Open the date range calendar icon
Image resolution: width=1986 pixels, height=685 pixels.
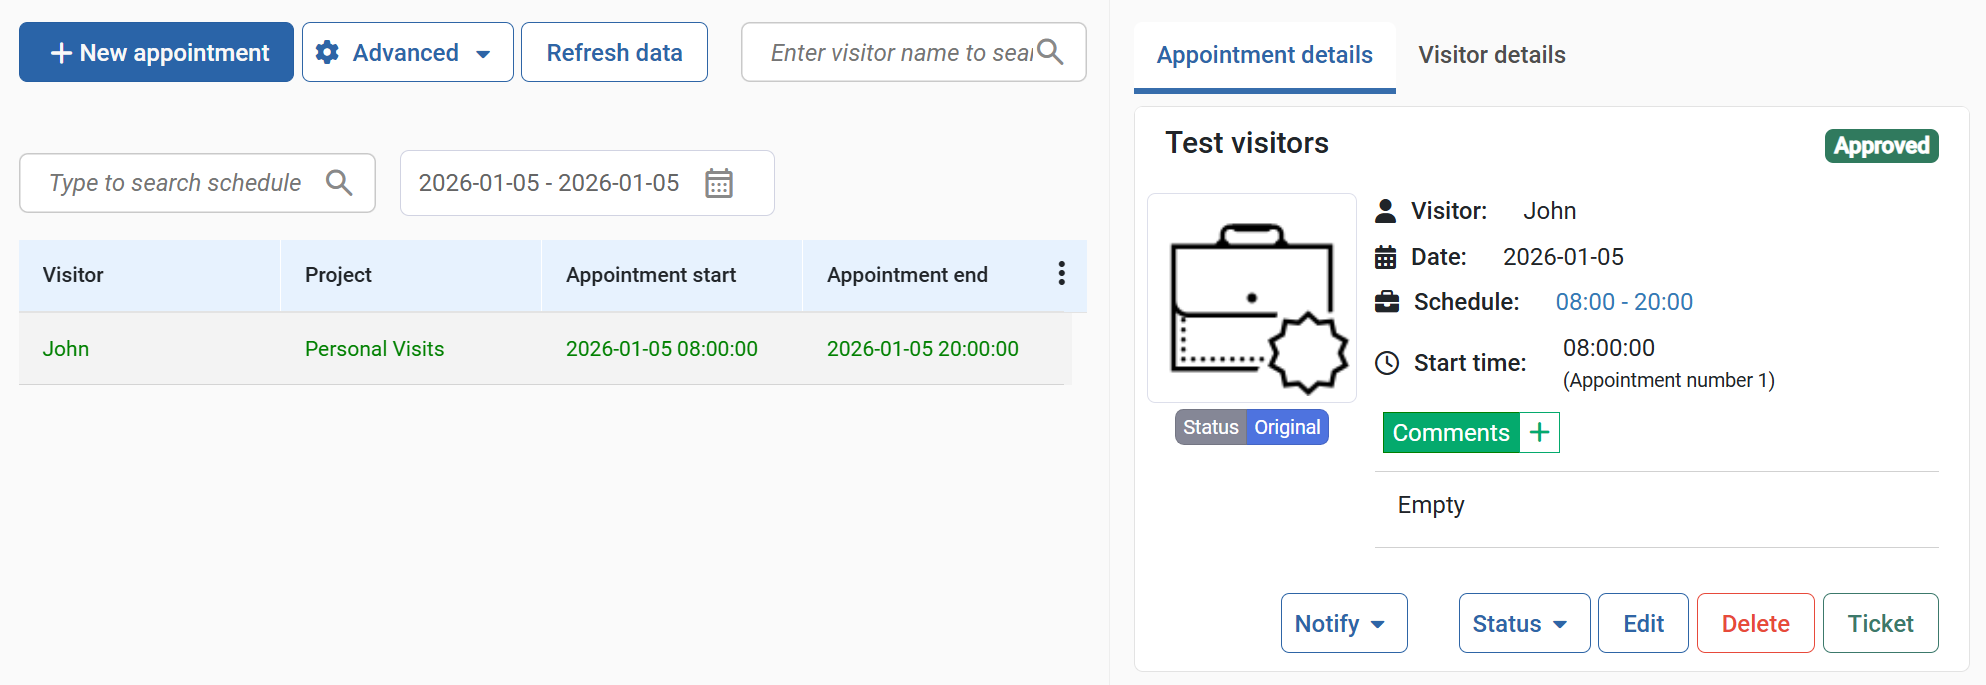(718, 183)
